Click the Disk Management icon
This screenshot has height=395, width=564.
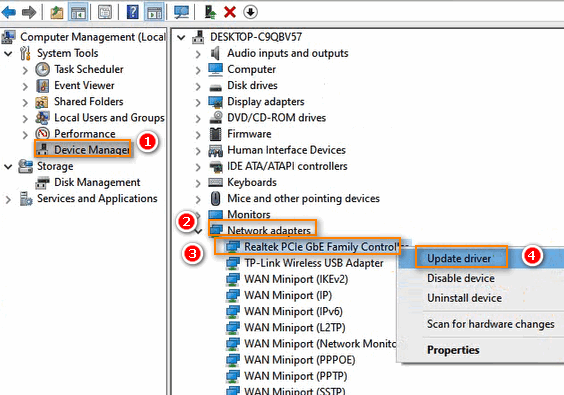pos(42,182)
